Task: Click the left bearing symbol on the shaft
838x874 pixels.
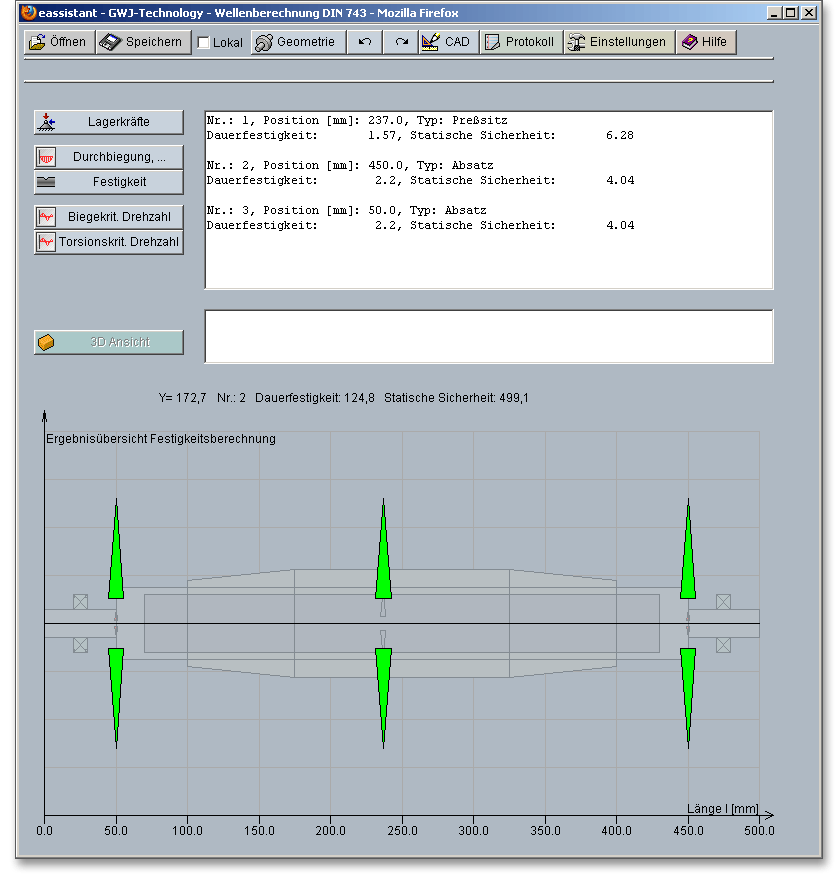Action: coord(80,602)
